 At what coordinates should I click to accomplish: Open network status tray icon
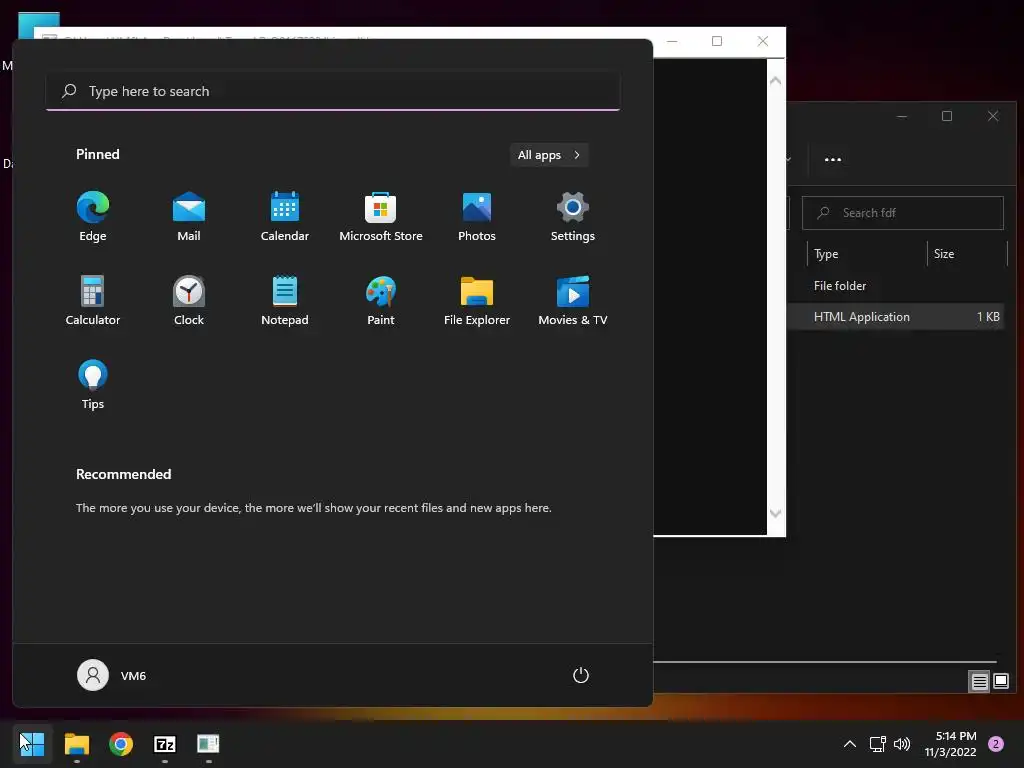point(878,744)
